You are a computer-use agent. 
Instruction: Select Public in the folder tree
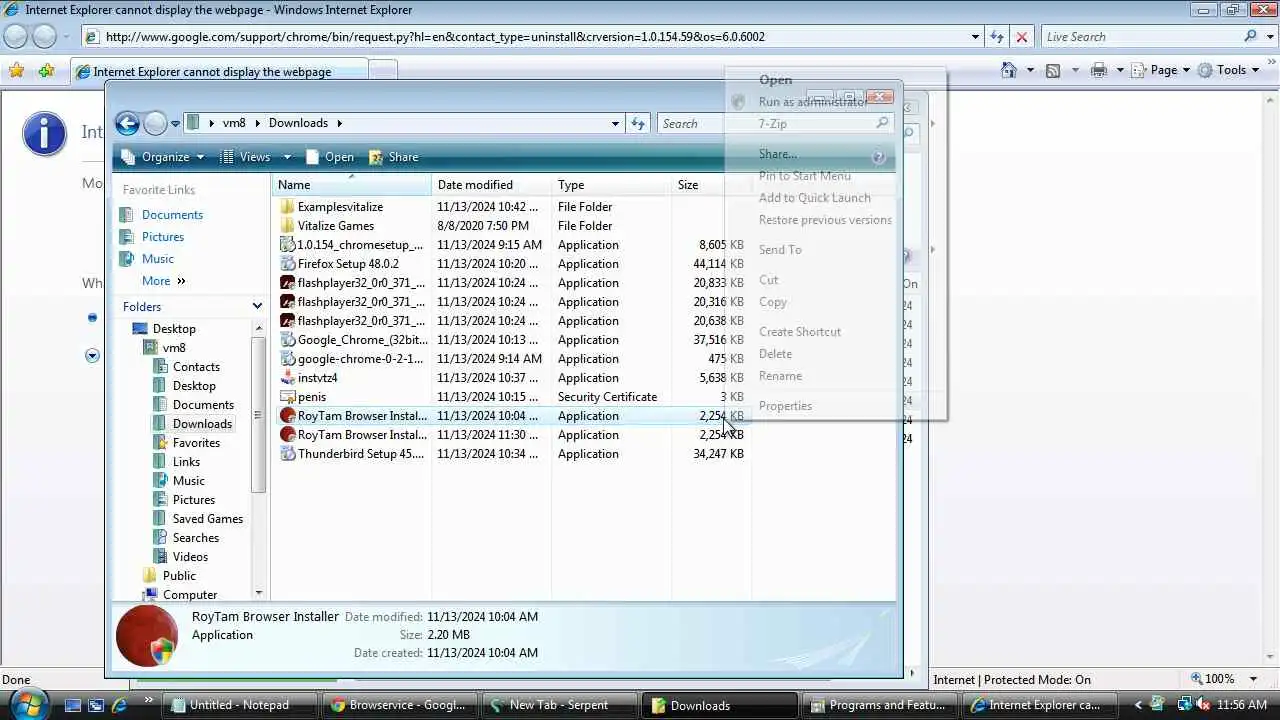[179, 576]
